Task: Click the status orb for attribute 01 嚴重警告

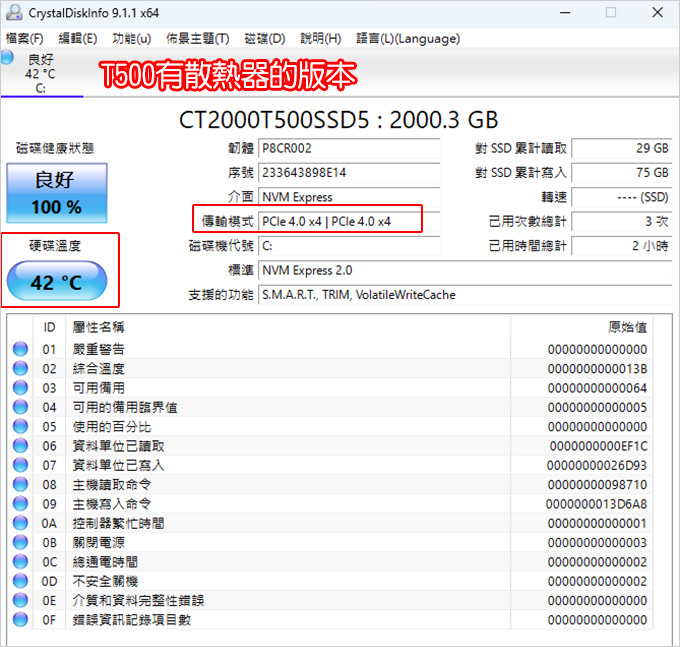Action: [20, 349]
